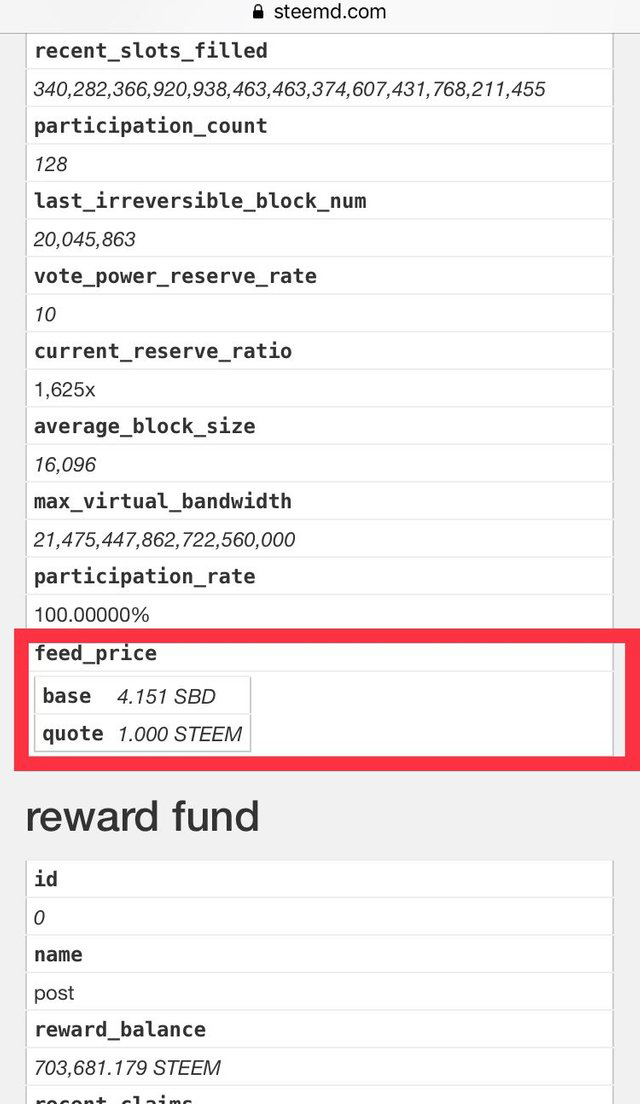
Task: Select the max_virtual_bandwidth number
Action: [164, 540]
